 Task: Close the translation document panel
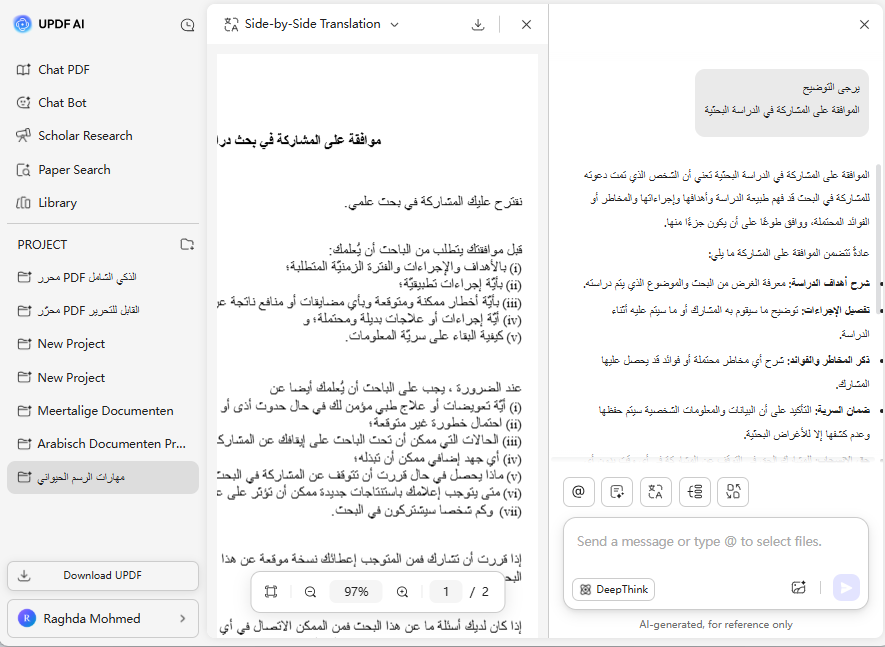point(526,25)
